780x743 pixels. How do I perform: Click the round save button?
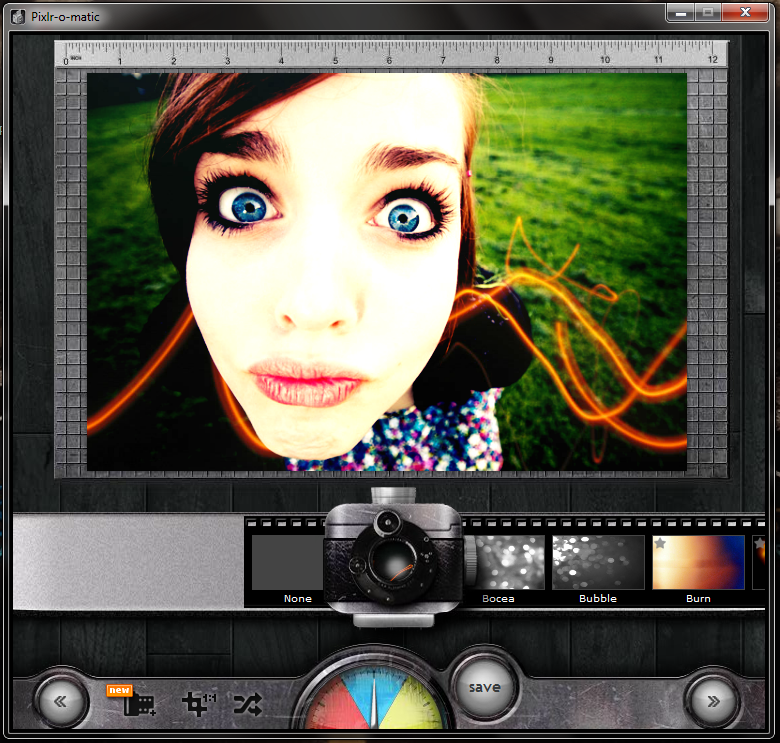click(x=485, y=687)
